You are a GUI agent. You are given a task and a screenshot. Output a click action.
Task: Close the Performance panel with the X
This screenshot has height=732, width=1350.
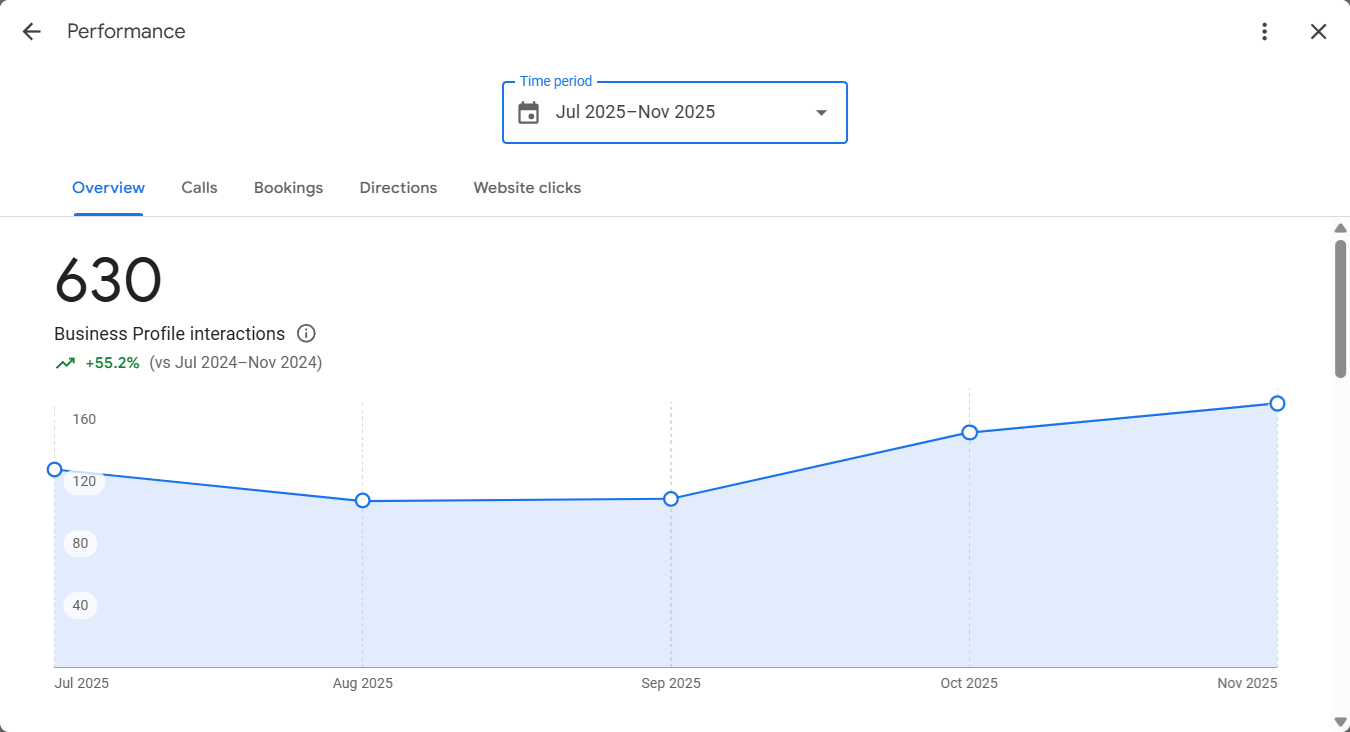pos(1318,31)
